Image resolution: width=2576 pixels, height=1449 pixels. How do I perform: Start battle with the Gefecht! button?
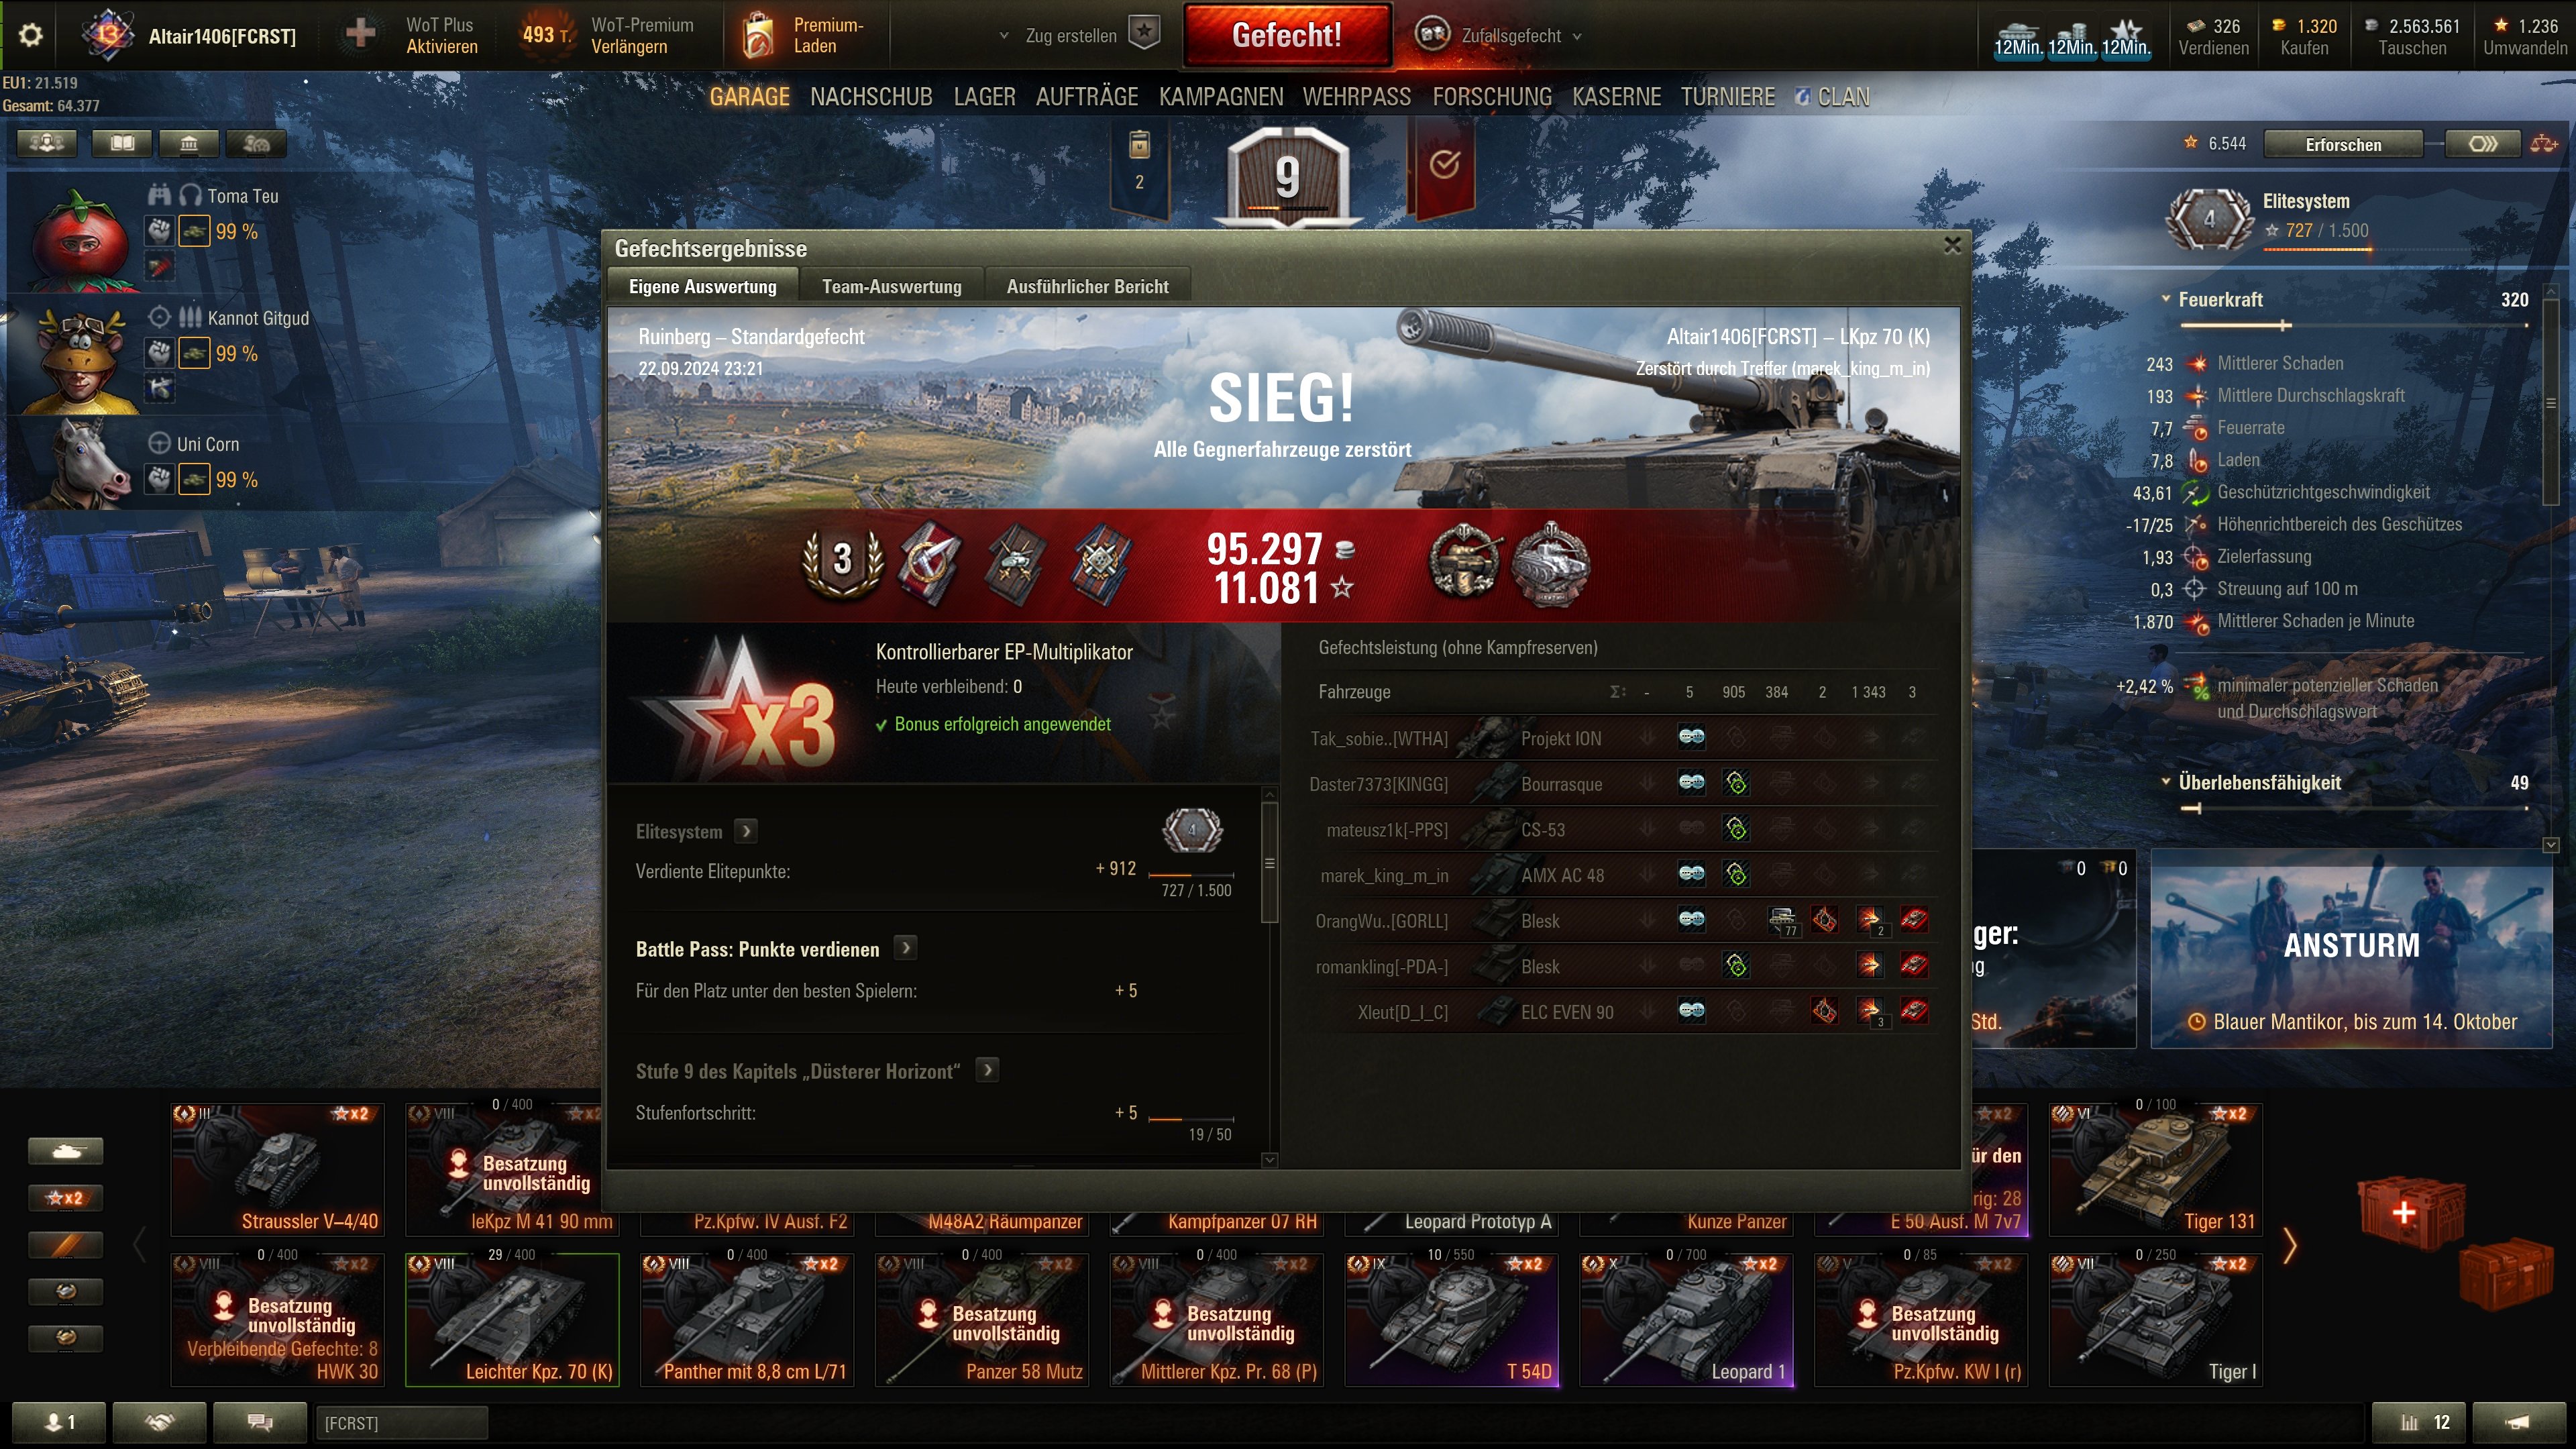click(x=1287, y=35)
